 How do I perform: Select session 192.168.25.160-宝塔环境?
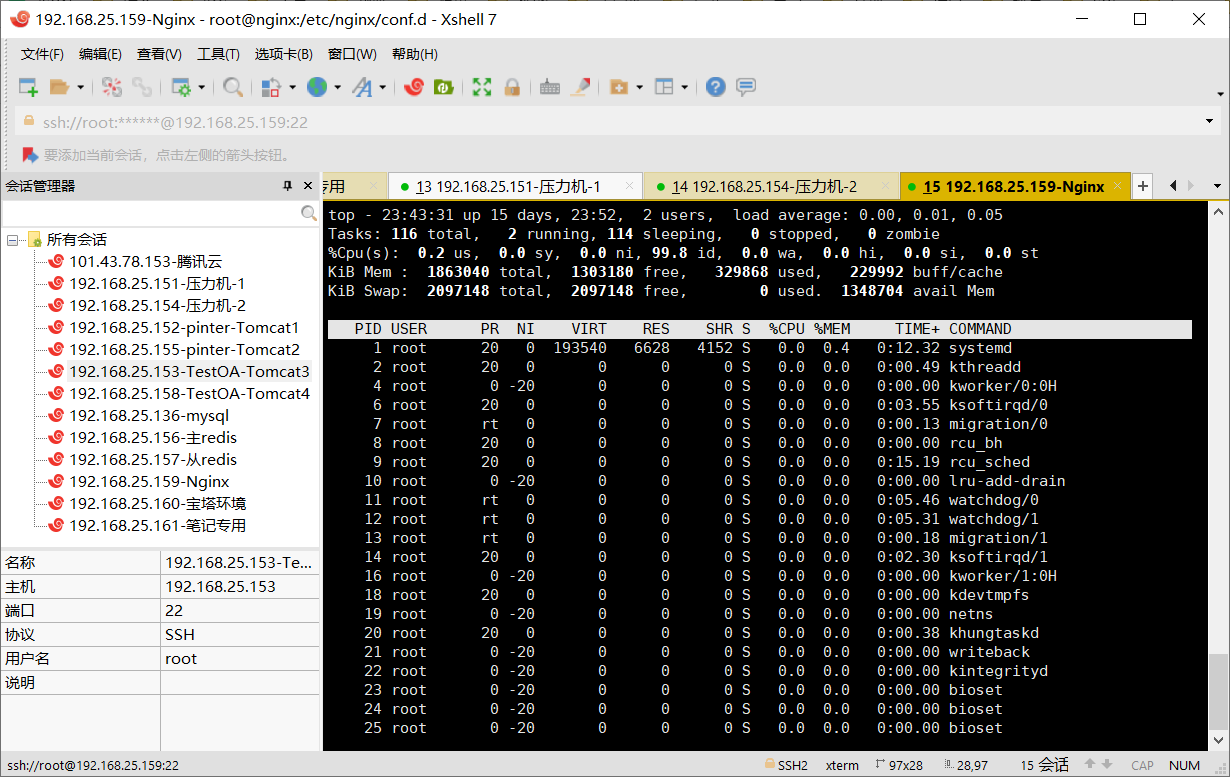pos(157,504)
